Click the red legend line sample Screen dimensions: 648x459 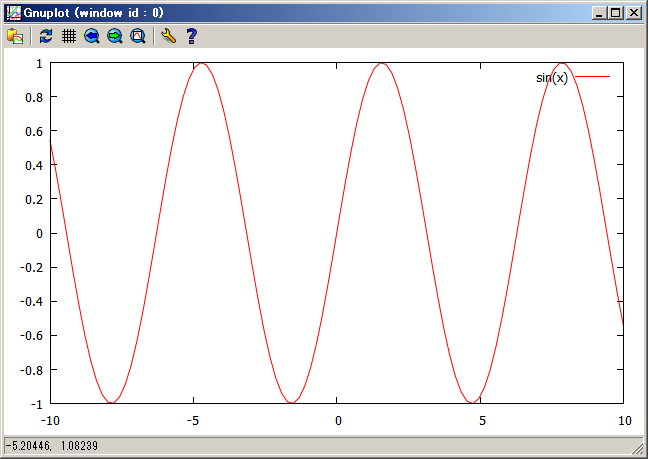pos(592,77)
